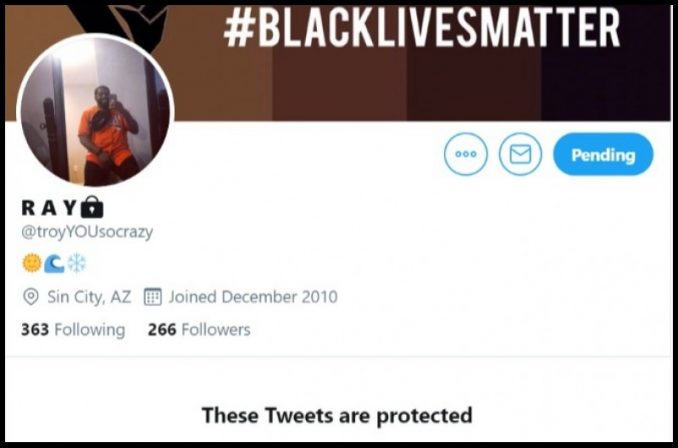
Task: Click the Sin City, AZ location text
Action: click(89, 297)
